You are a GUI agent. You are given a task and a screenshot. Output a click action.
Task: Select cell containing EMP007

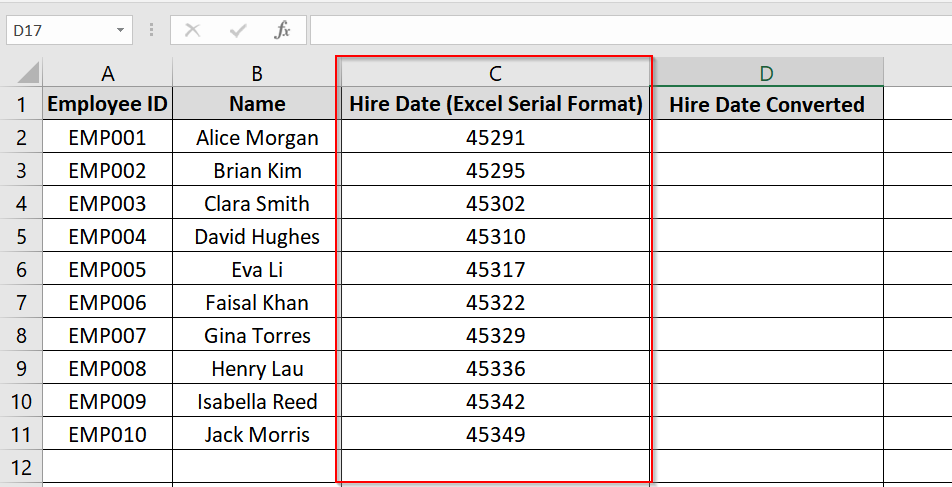coord(107,335)
